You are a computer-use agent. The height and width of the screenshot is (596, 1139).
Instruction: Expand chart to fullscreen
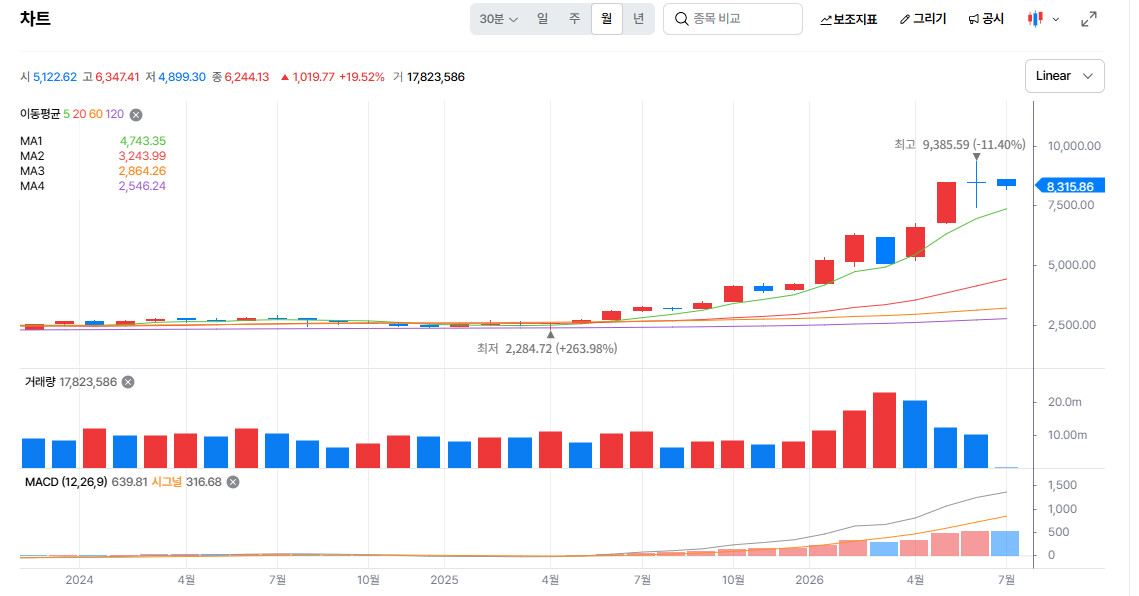[1088, 20]
